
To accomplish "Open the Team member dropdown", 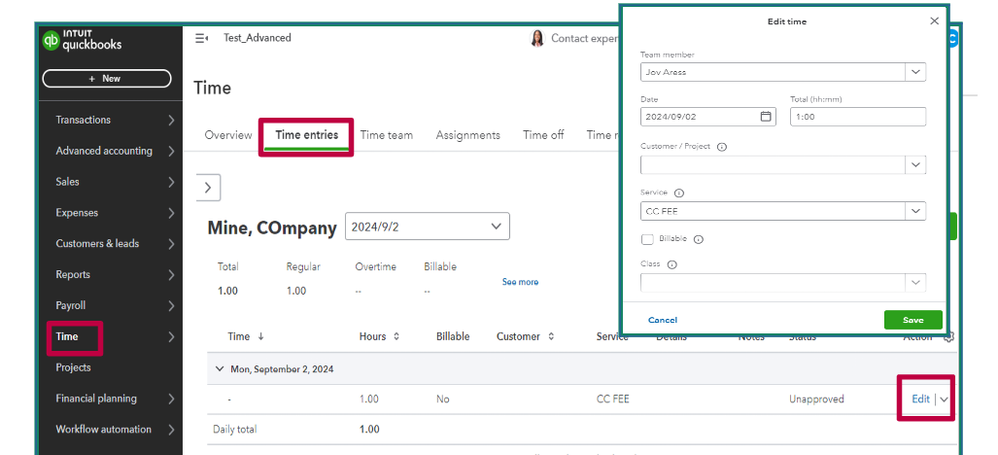I will [914, 72].
